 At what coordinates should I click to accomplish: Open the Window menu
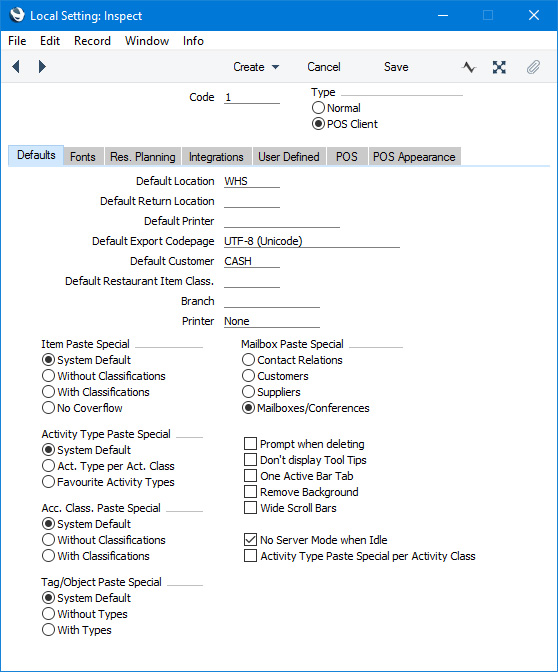147,41
